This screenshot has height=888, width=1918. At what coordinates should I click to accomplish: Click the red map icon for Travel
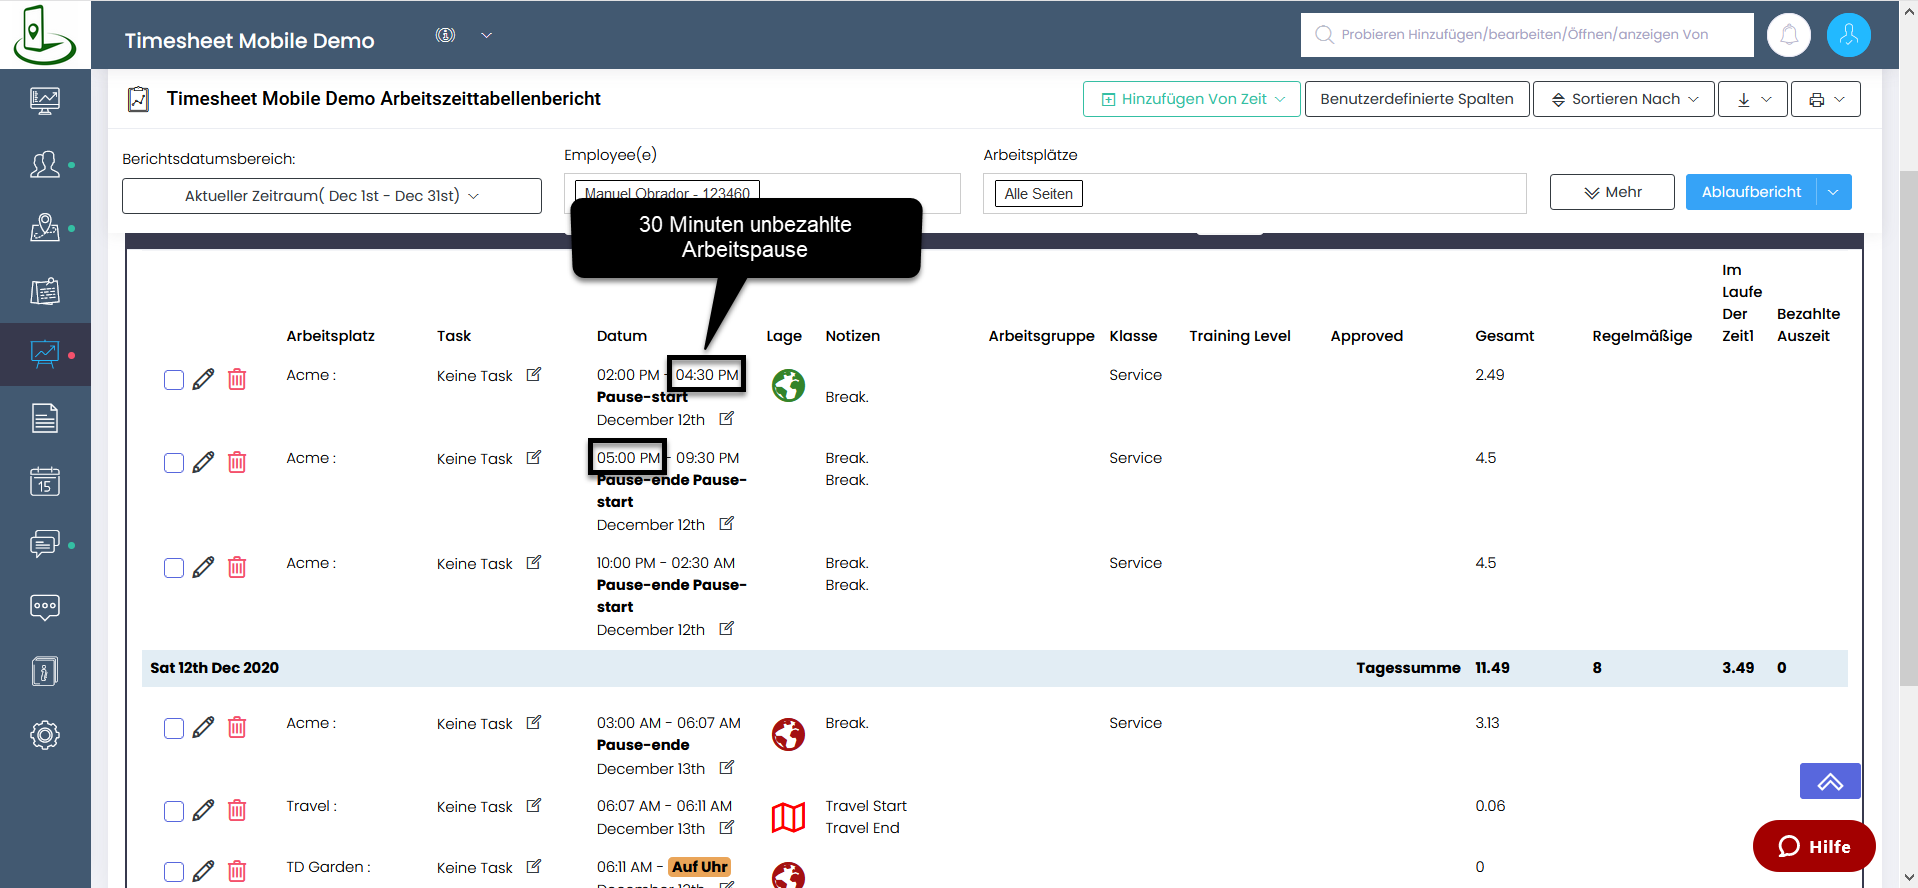click(x=788, y=817)
